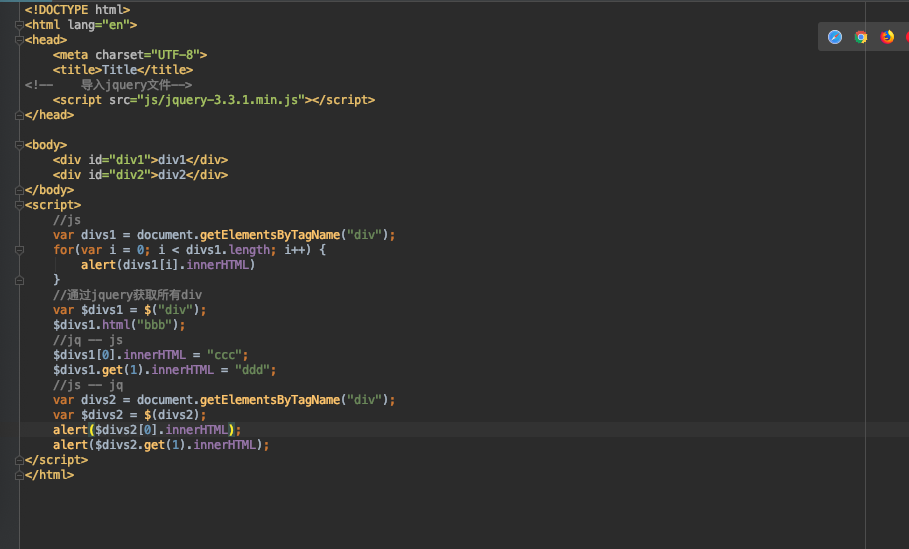The width and height of the screenshot is (909, 549).
Task: Click the div id="div2" line
Action: (x=140, y=175)
